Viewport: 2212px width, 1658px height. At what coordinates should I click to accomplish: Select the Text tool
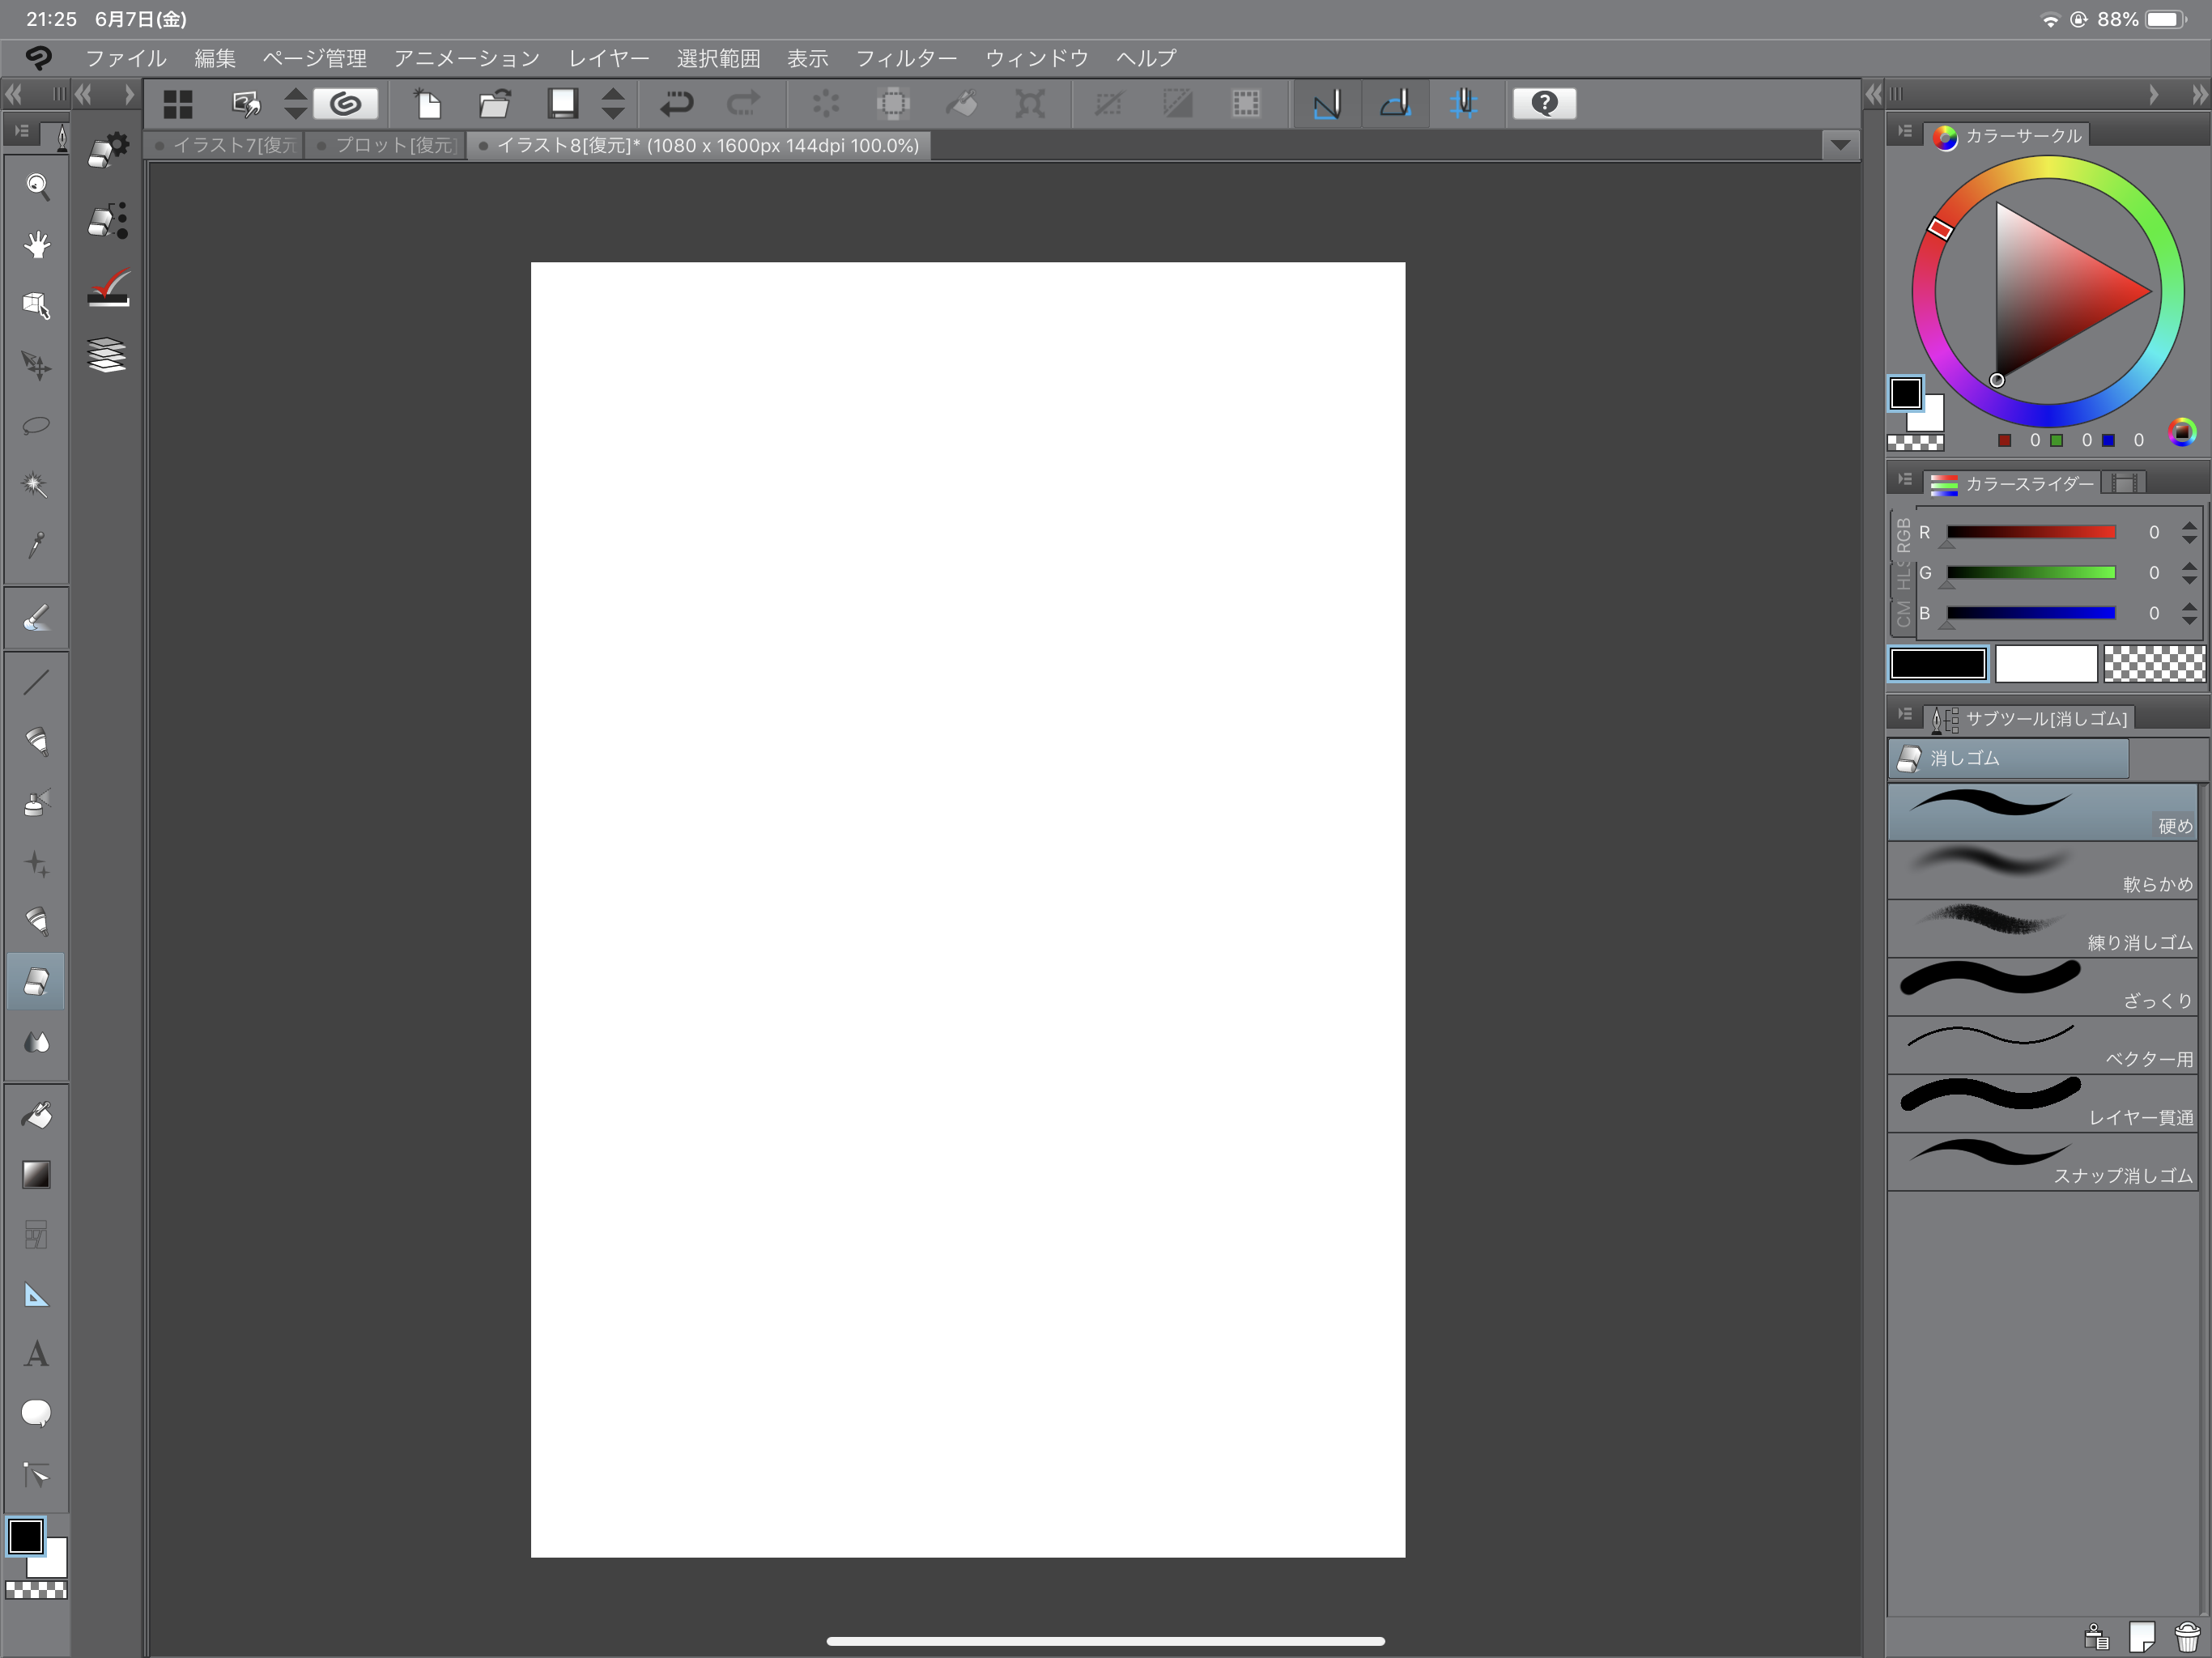(x=37, y=1354)
